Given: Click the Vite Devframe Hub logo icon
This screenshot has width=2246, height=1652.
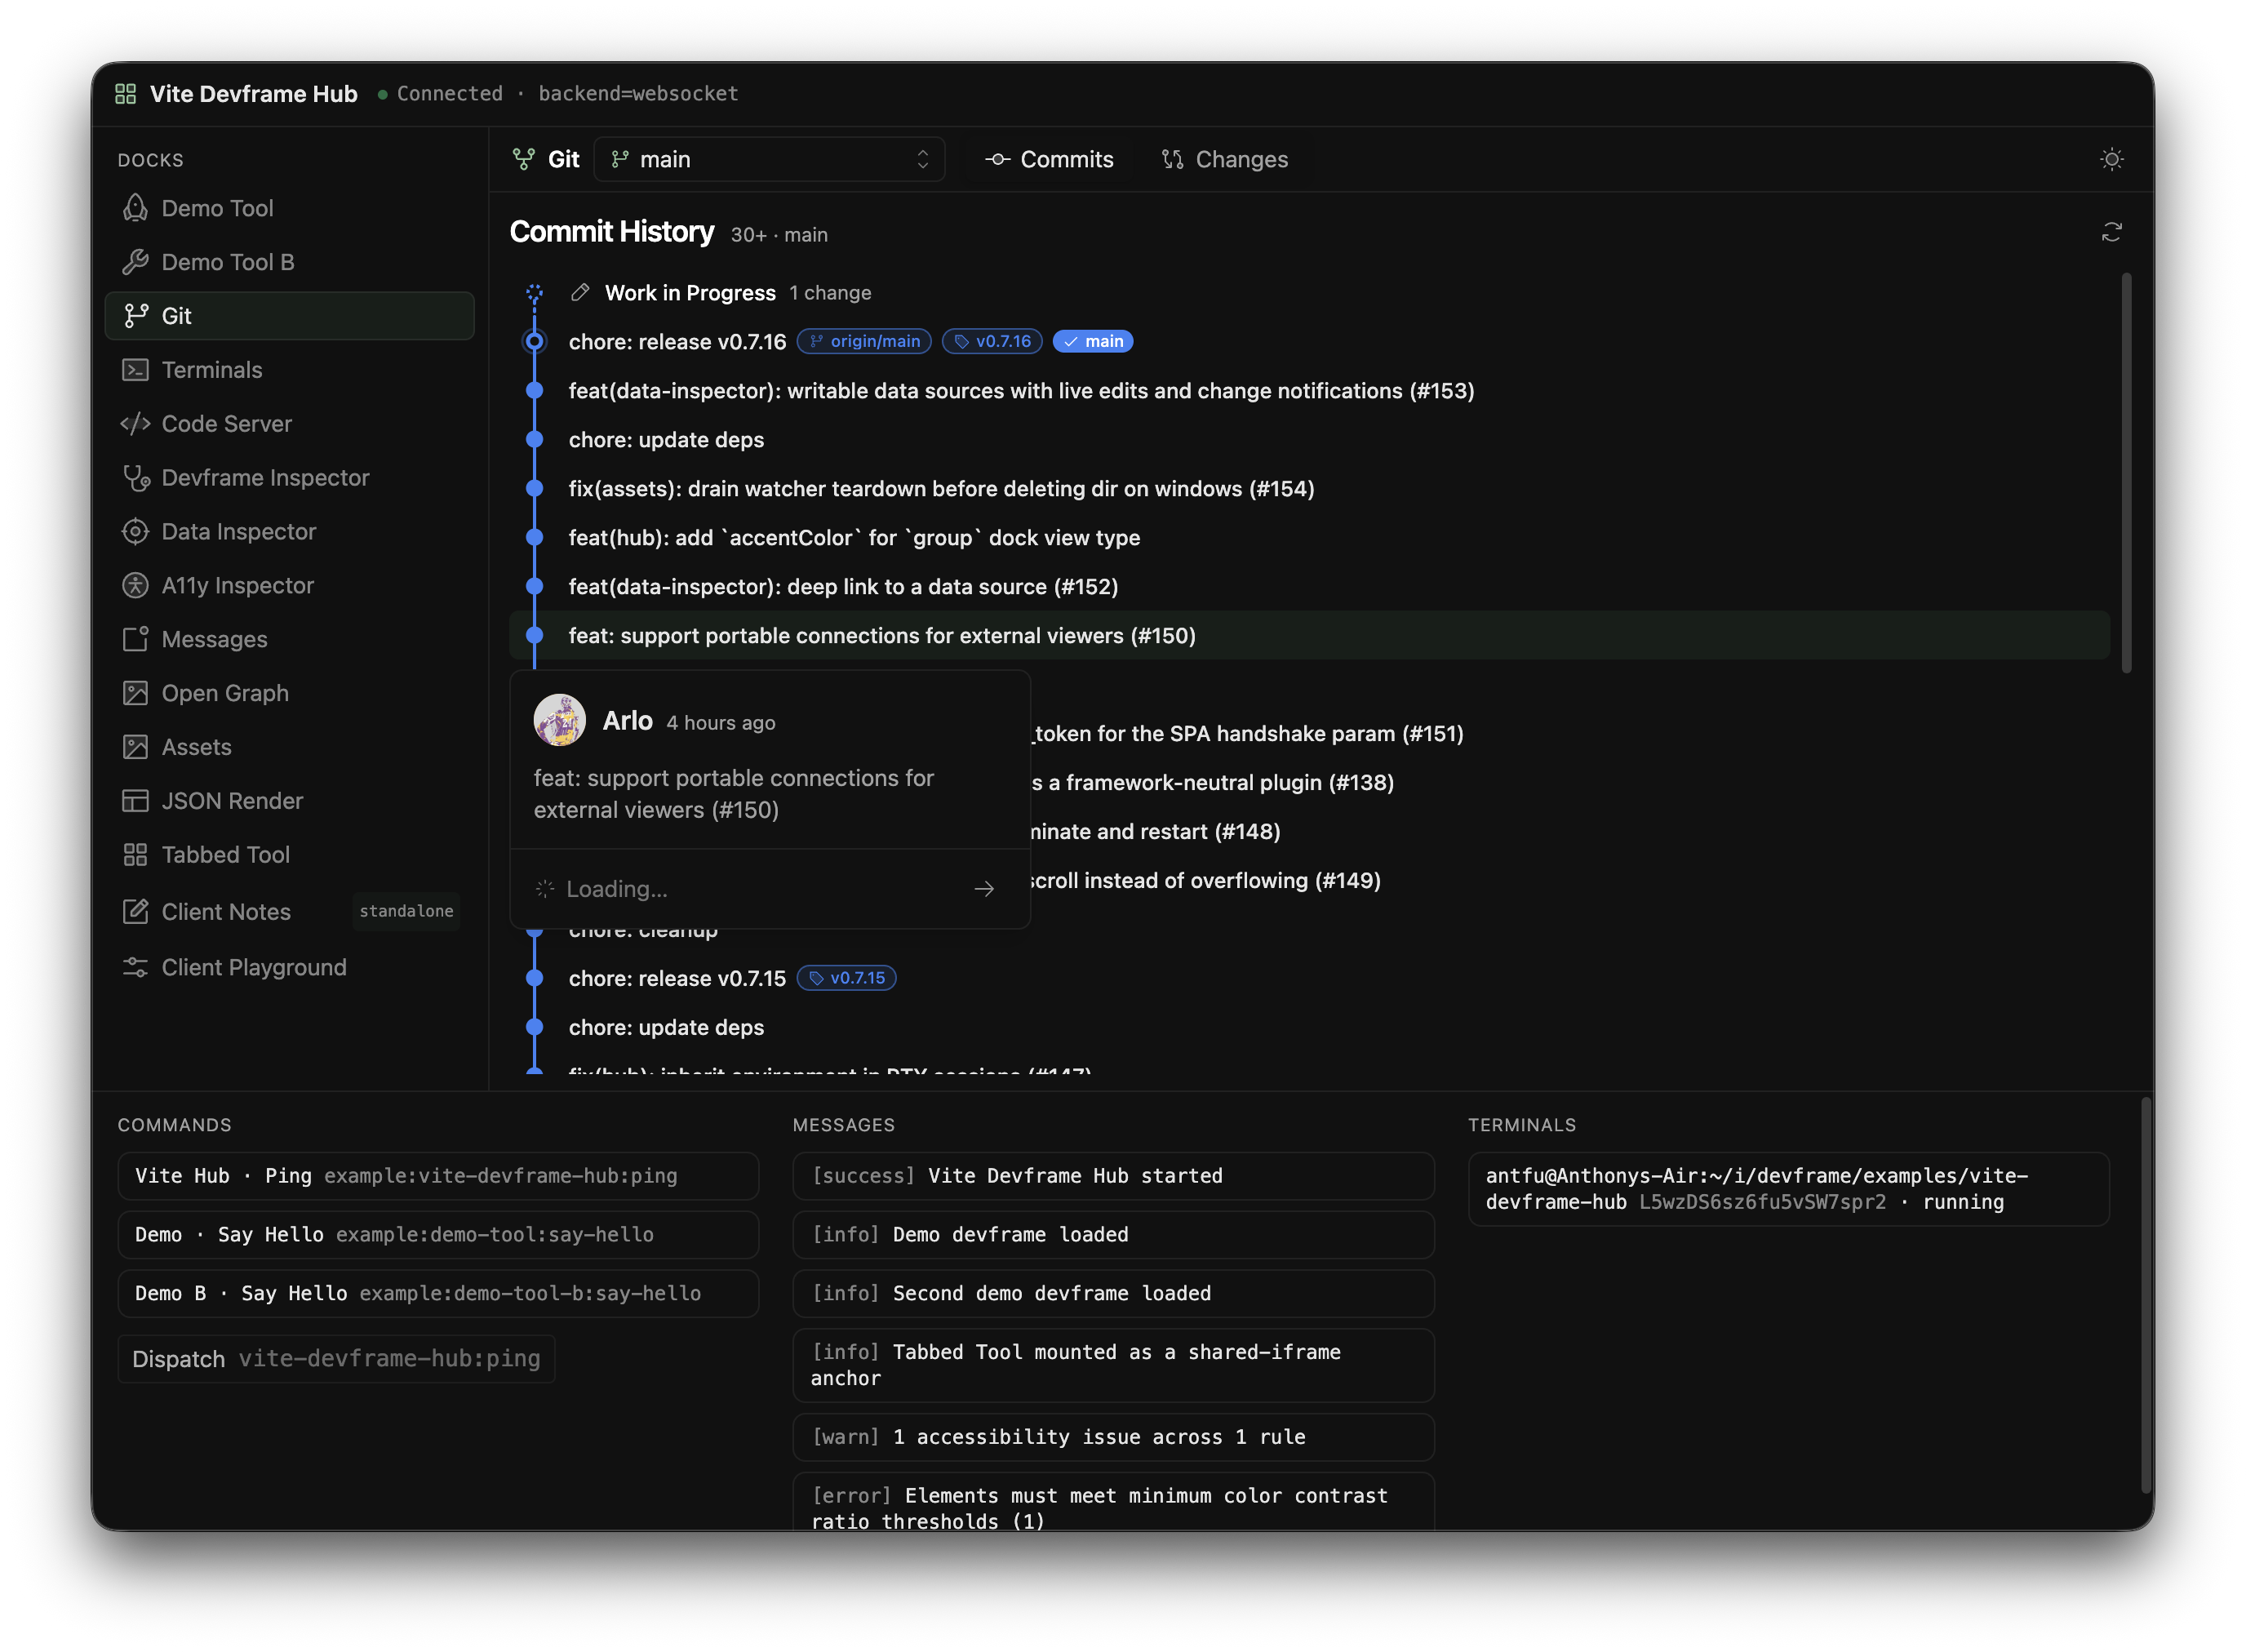Looking at the screenshot, I should (125, 93).
